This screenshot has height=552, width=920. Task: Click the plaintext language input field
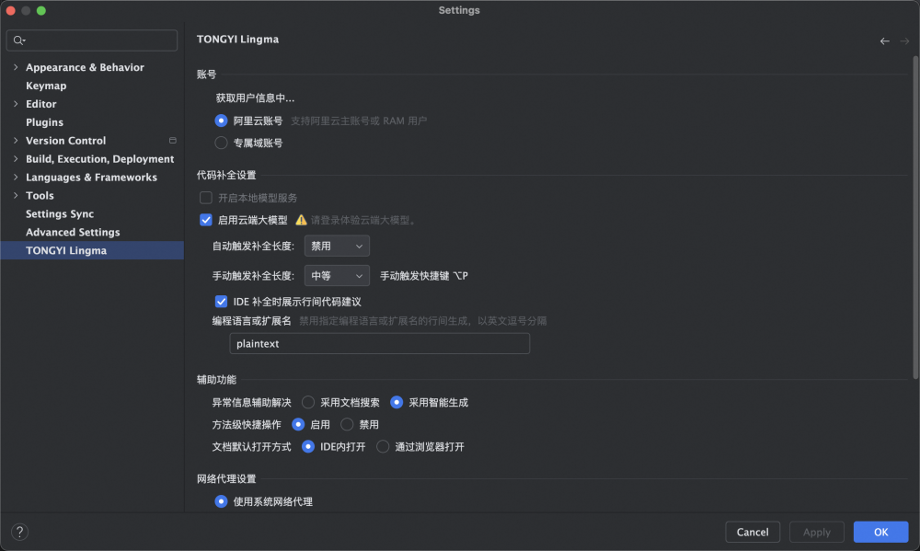(x=380, y=344)
